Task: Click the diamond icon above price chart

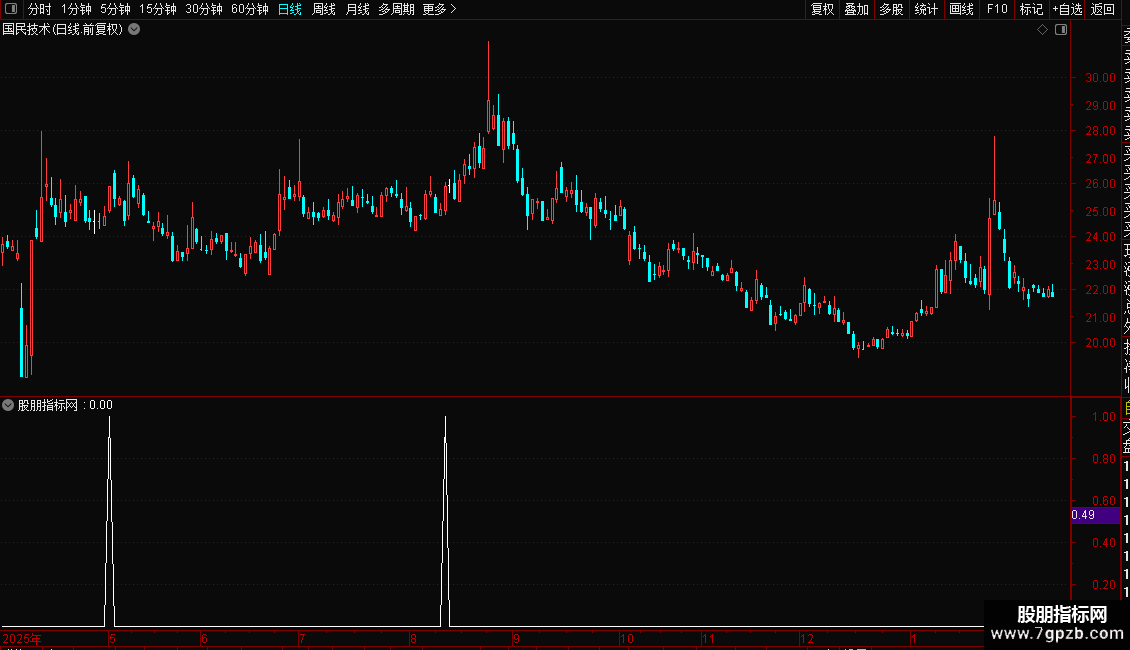Action: pos(1042,30)
